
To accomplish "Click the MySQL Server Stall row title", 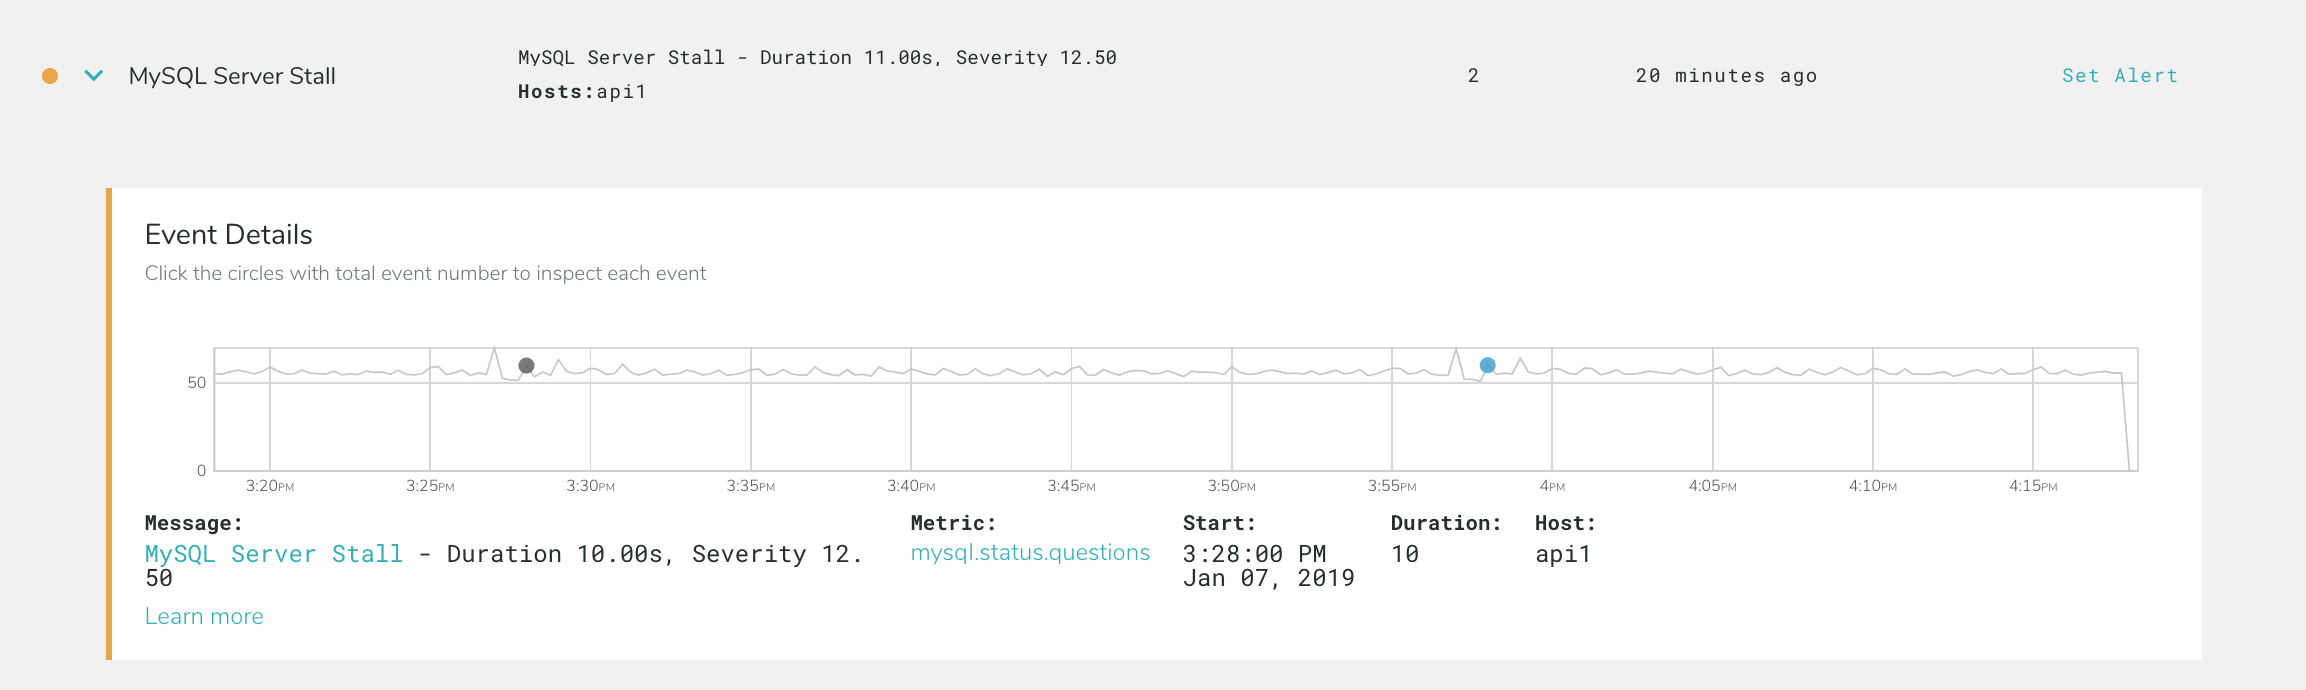I will click(232, 76).
